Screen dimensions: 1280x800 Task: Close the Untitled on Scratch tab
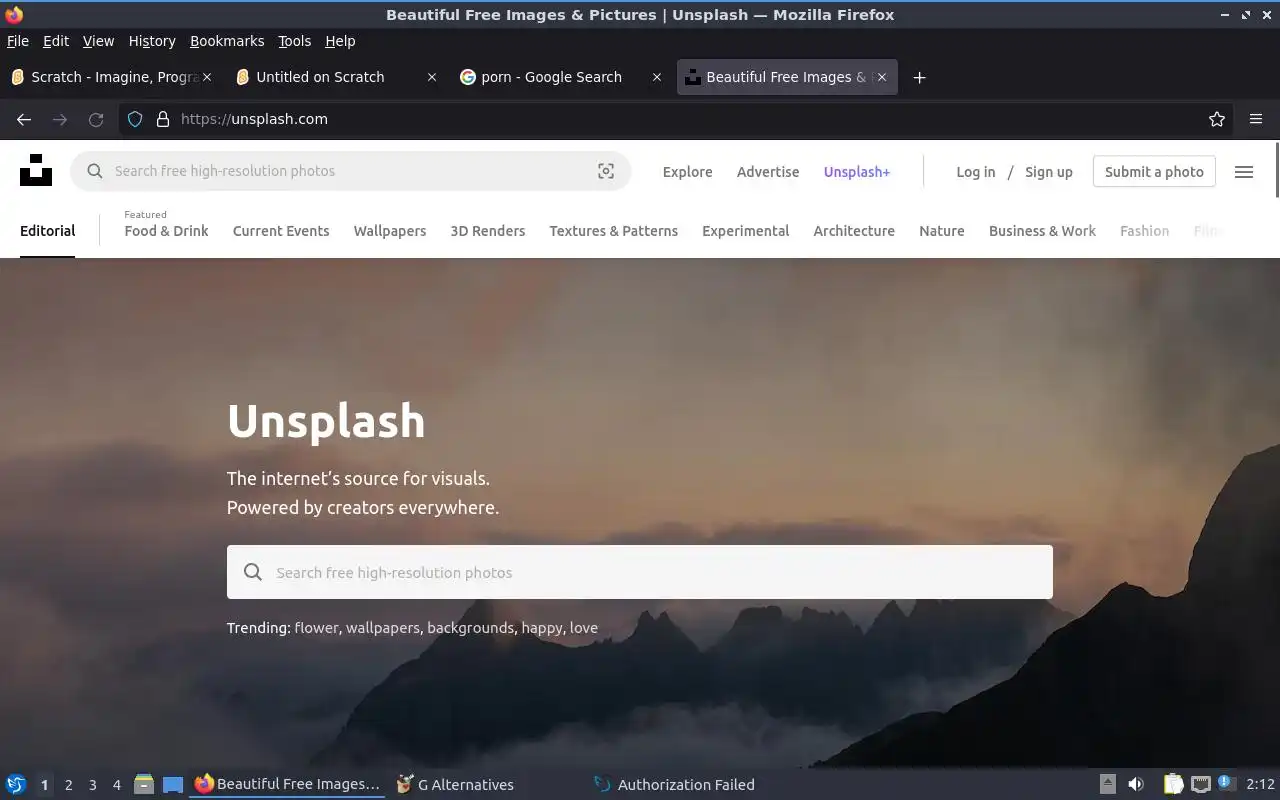[432, 77]
